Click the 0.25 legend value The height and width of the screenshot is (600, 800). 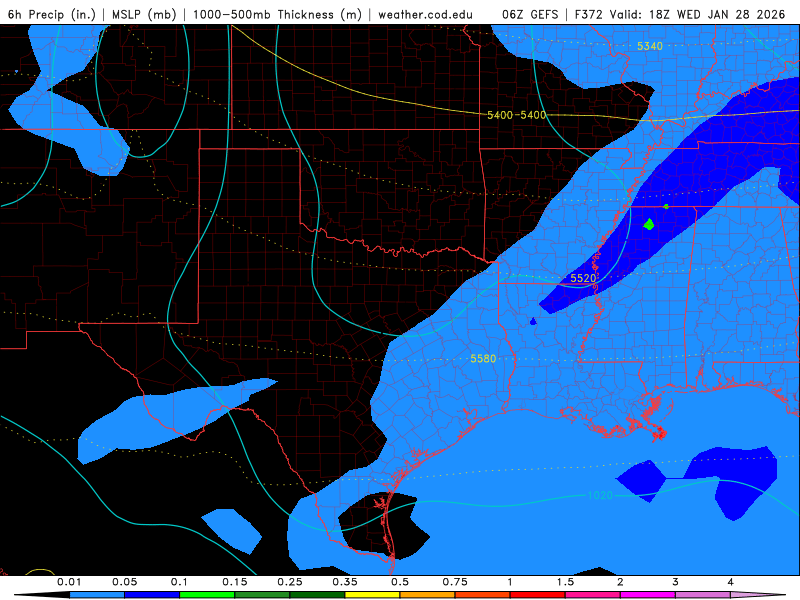290,582
